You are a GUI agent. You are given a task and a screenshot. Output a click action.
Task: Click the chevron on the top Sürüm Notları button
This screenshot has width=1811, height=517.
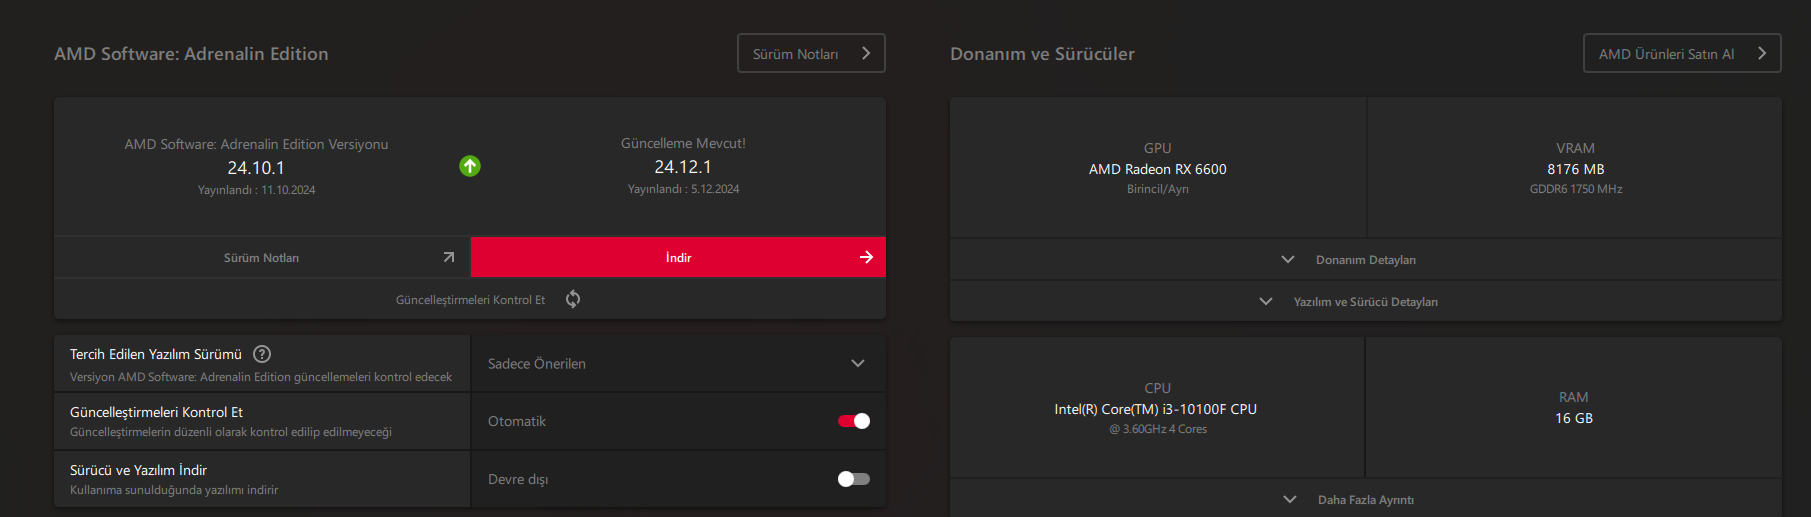click(x=866, y=53)
